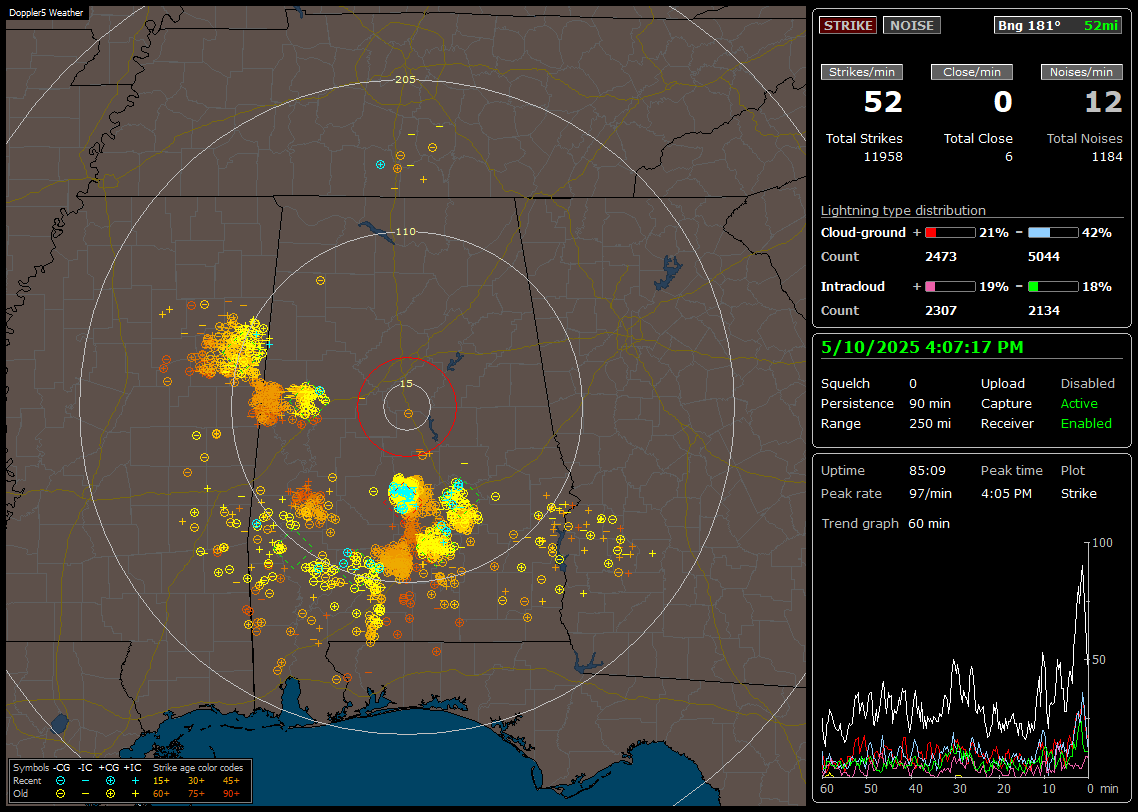Click the intracloud count 2134
The height and width of the screenshot is (812, 1138).
[1044, 311]
